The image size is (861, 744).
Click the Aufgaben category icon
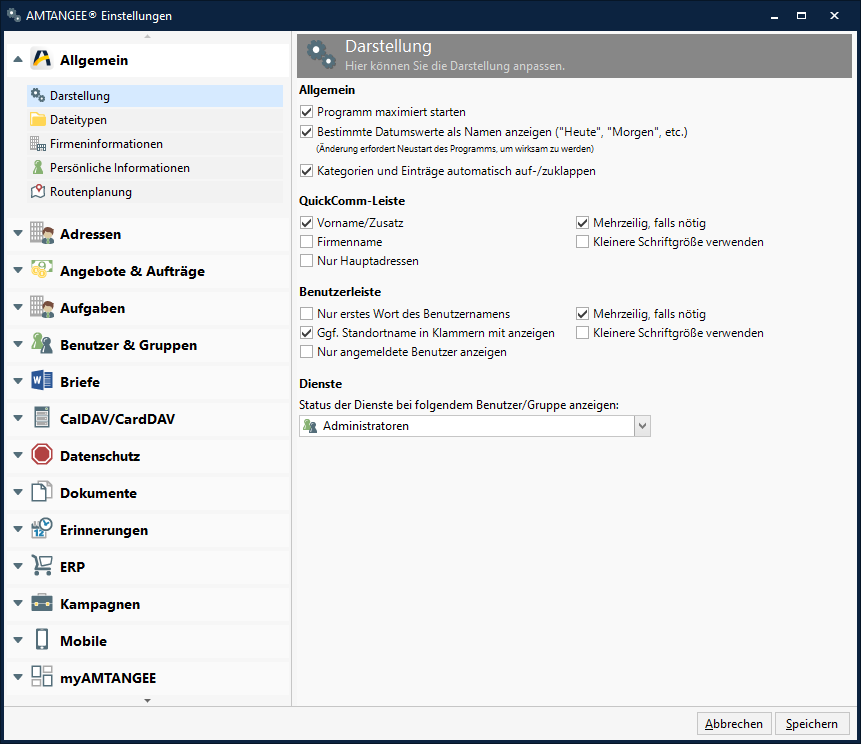pyautogui.click(x=42, y=307)
